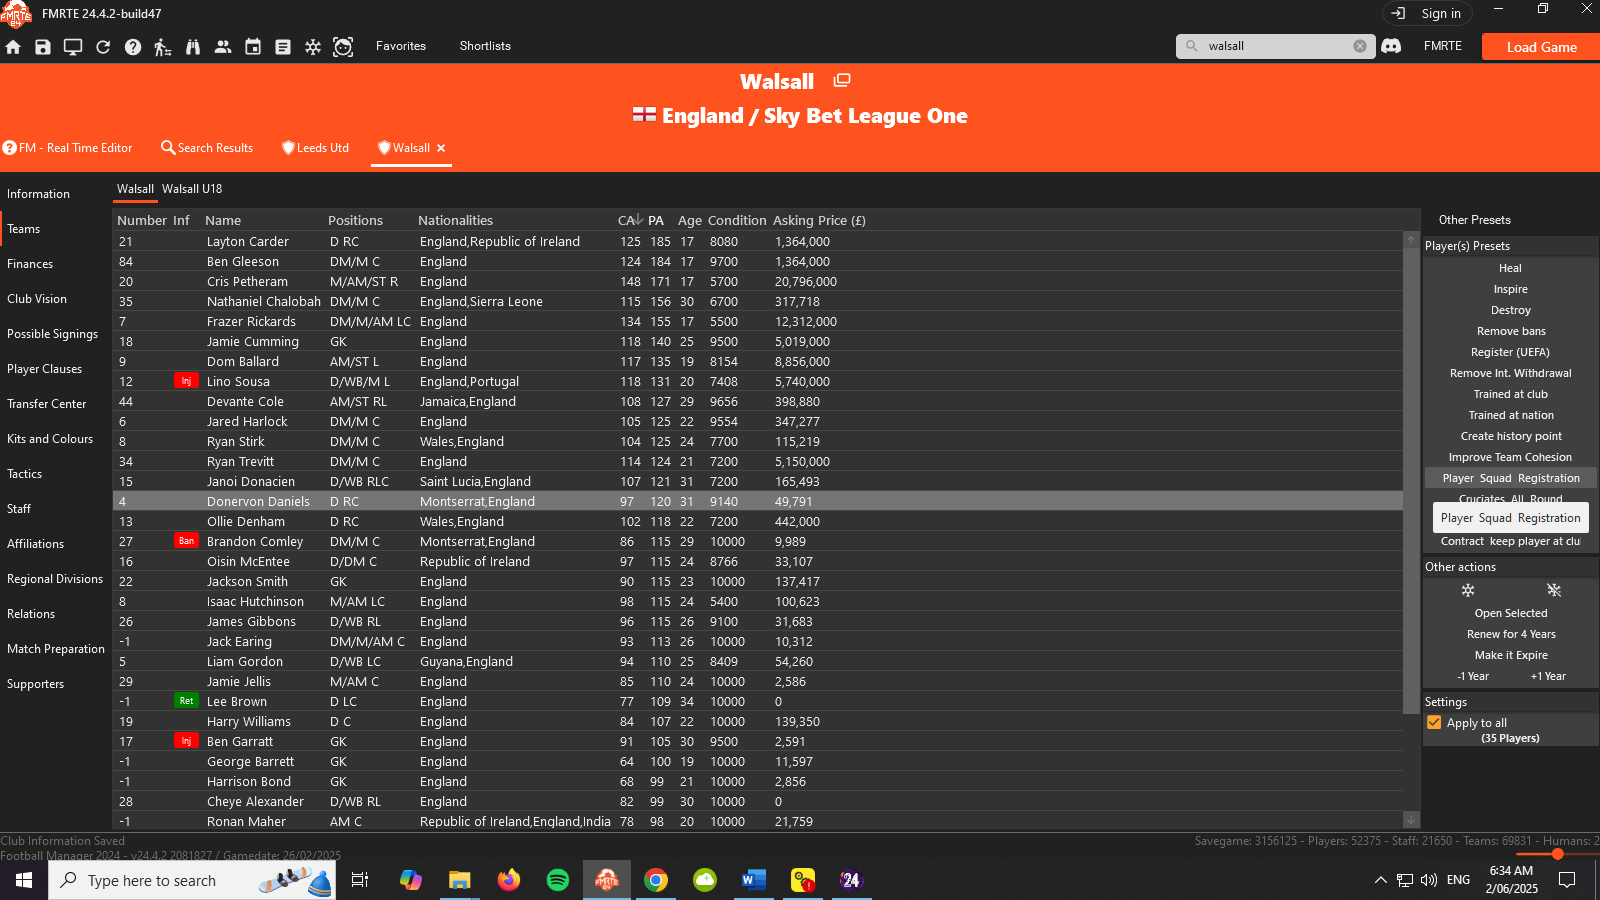Sort players by the CA column header
The image size is (1600, 900).
pos(628,220)
